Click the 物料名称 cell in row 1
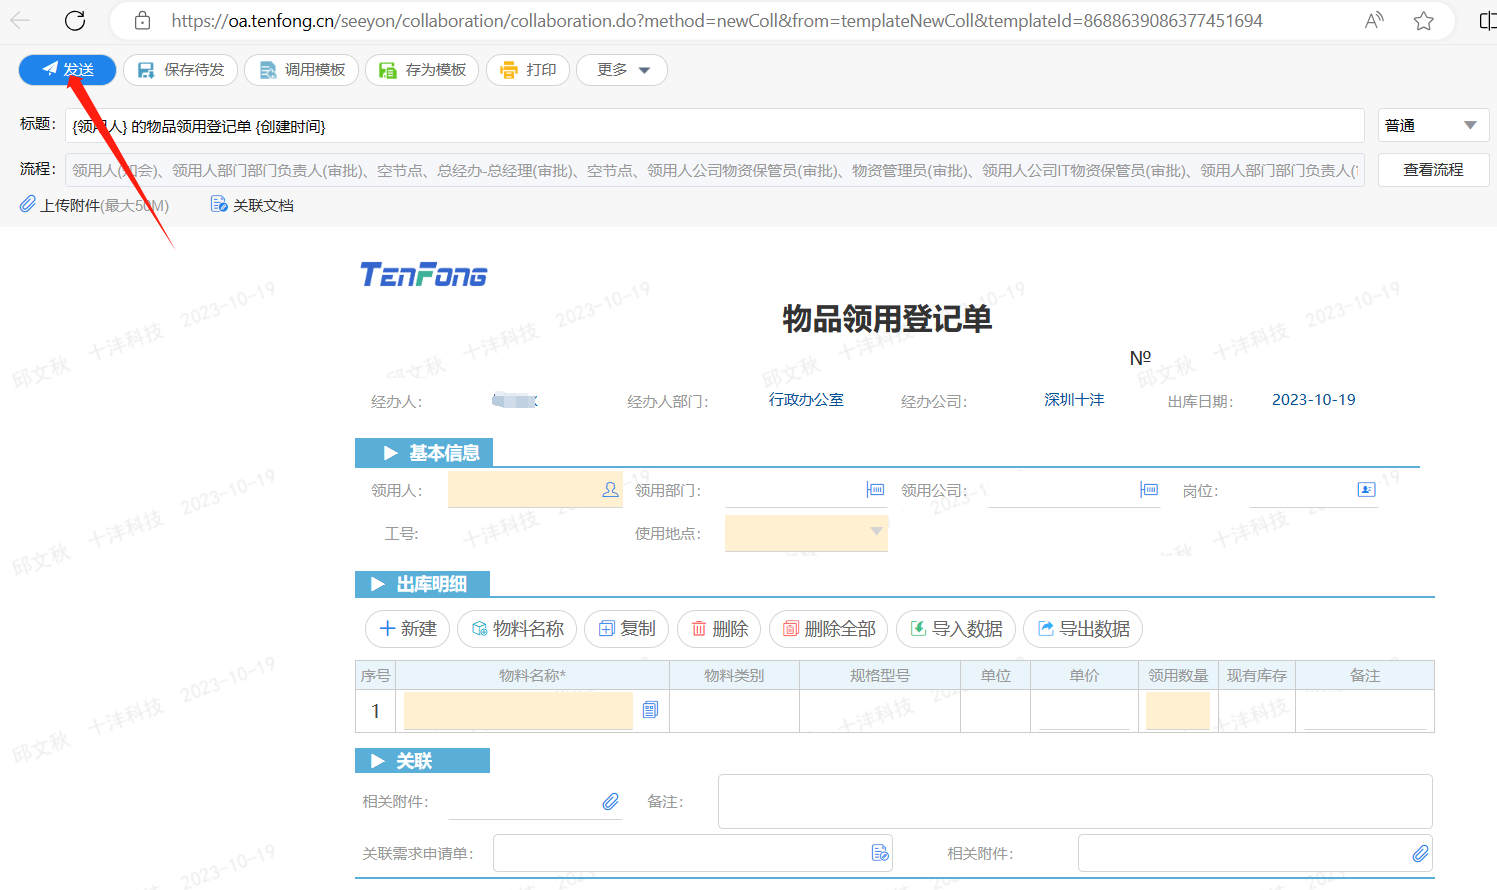This screenshot has width=1497, height=890. point(518,711)
